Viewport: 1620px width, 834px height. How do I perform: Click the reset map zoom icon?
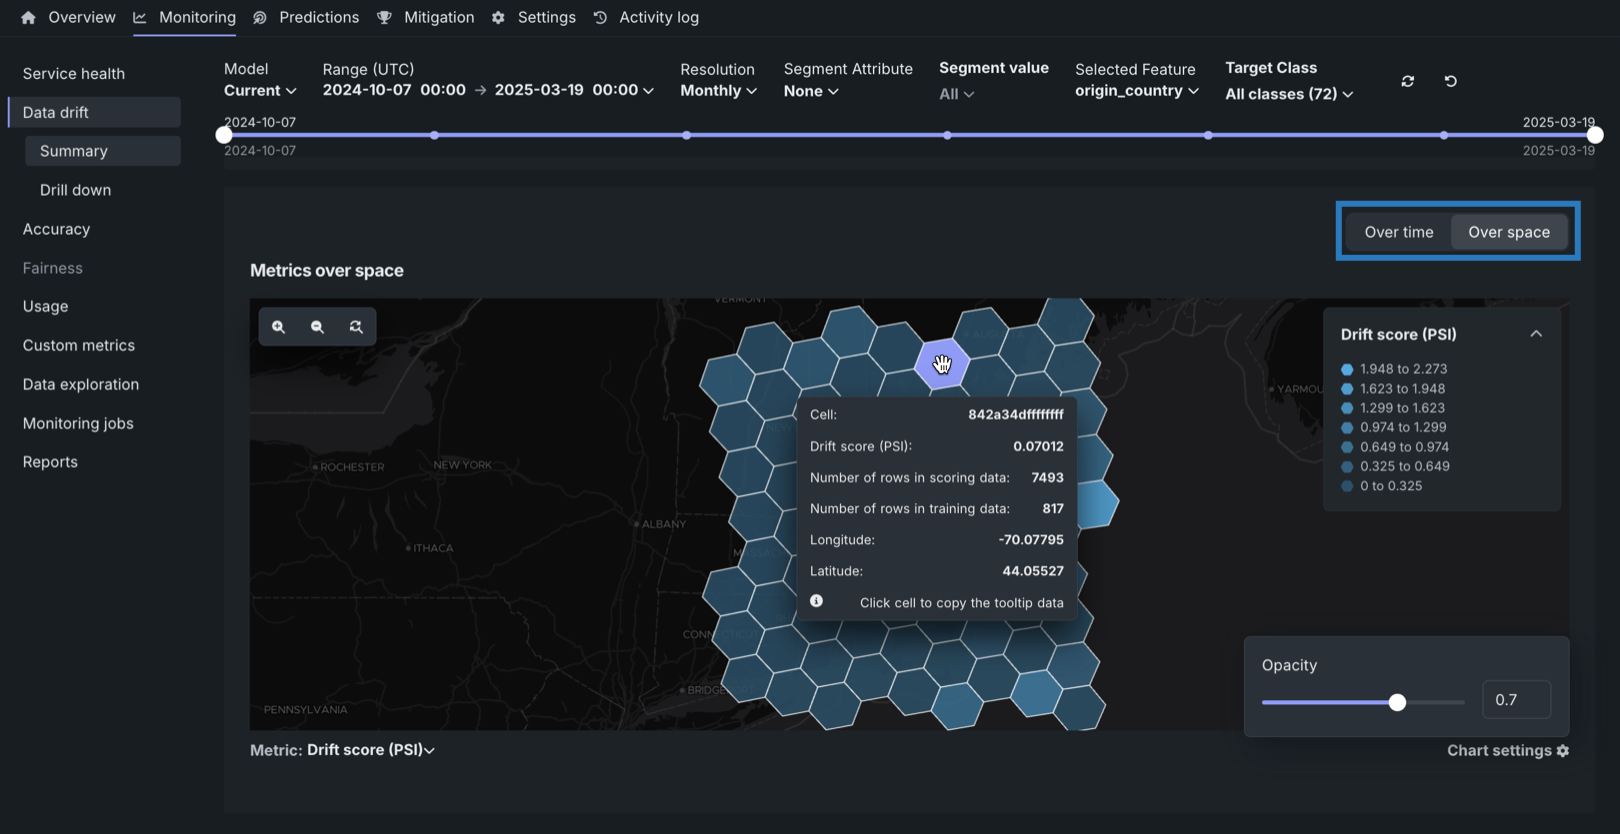point(356,327)
